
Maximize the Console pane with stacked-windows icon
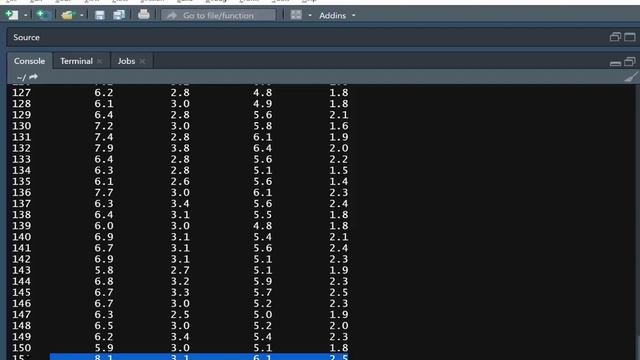pos(630,62)
